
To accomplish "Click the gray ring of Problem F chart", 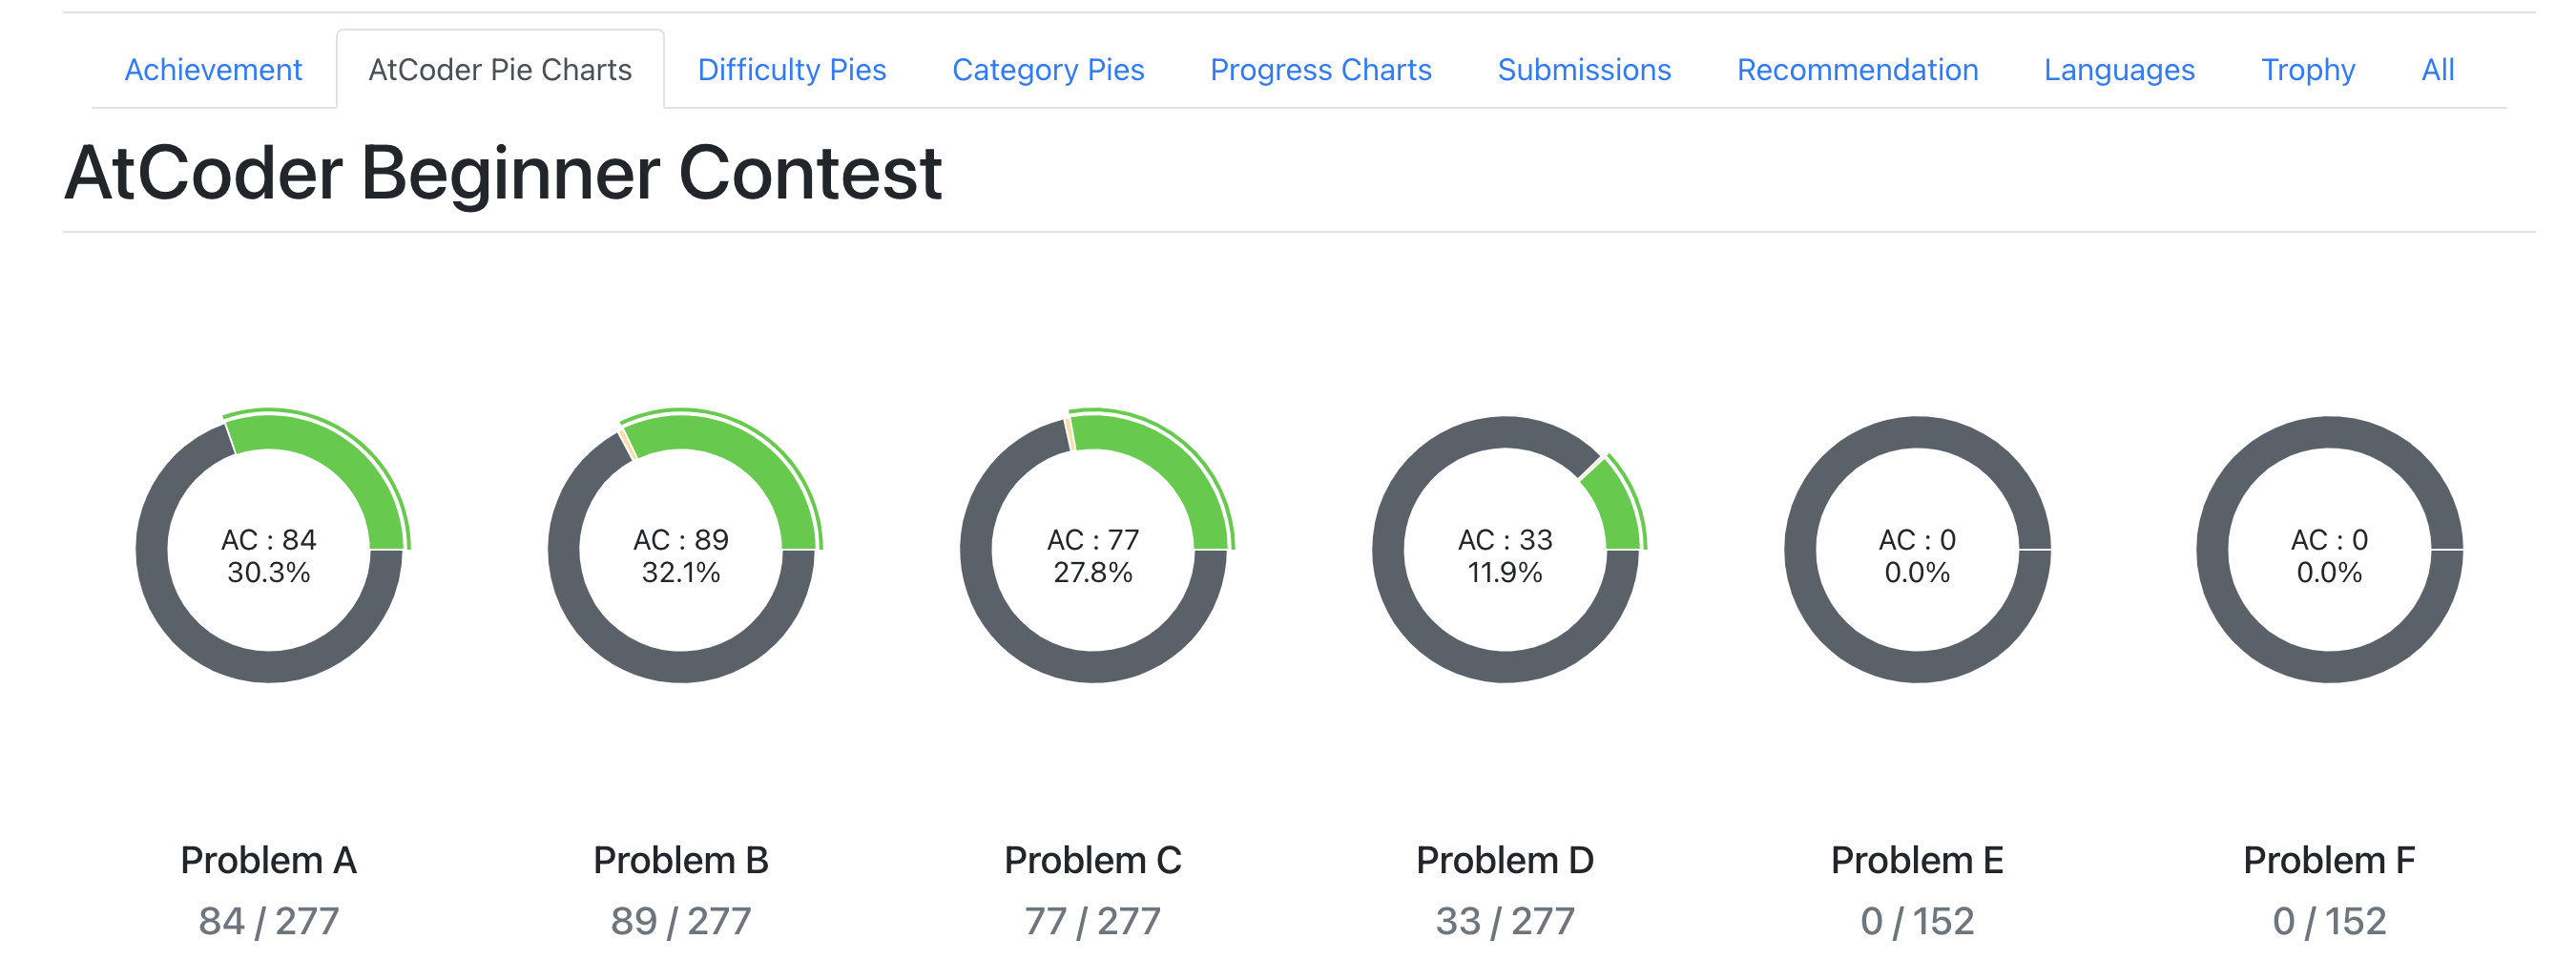I will click(2330, 667).
